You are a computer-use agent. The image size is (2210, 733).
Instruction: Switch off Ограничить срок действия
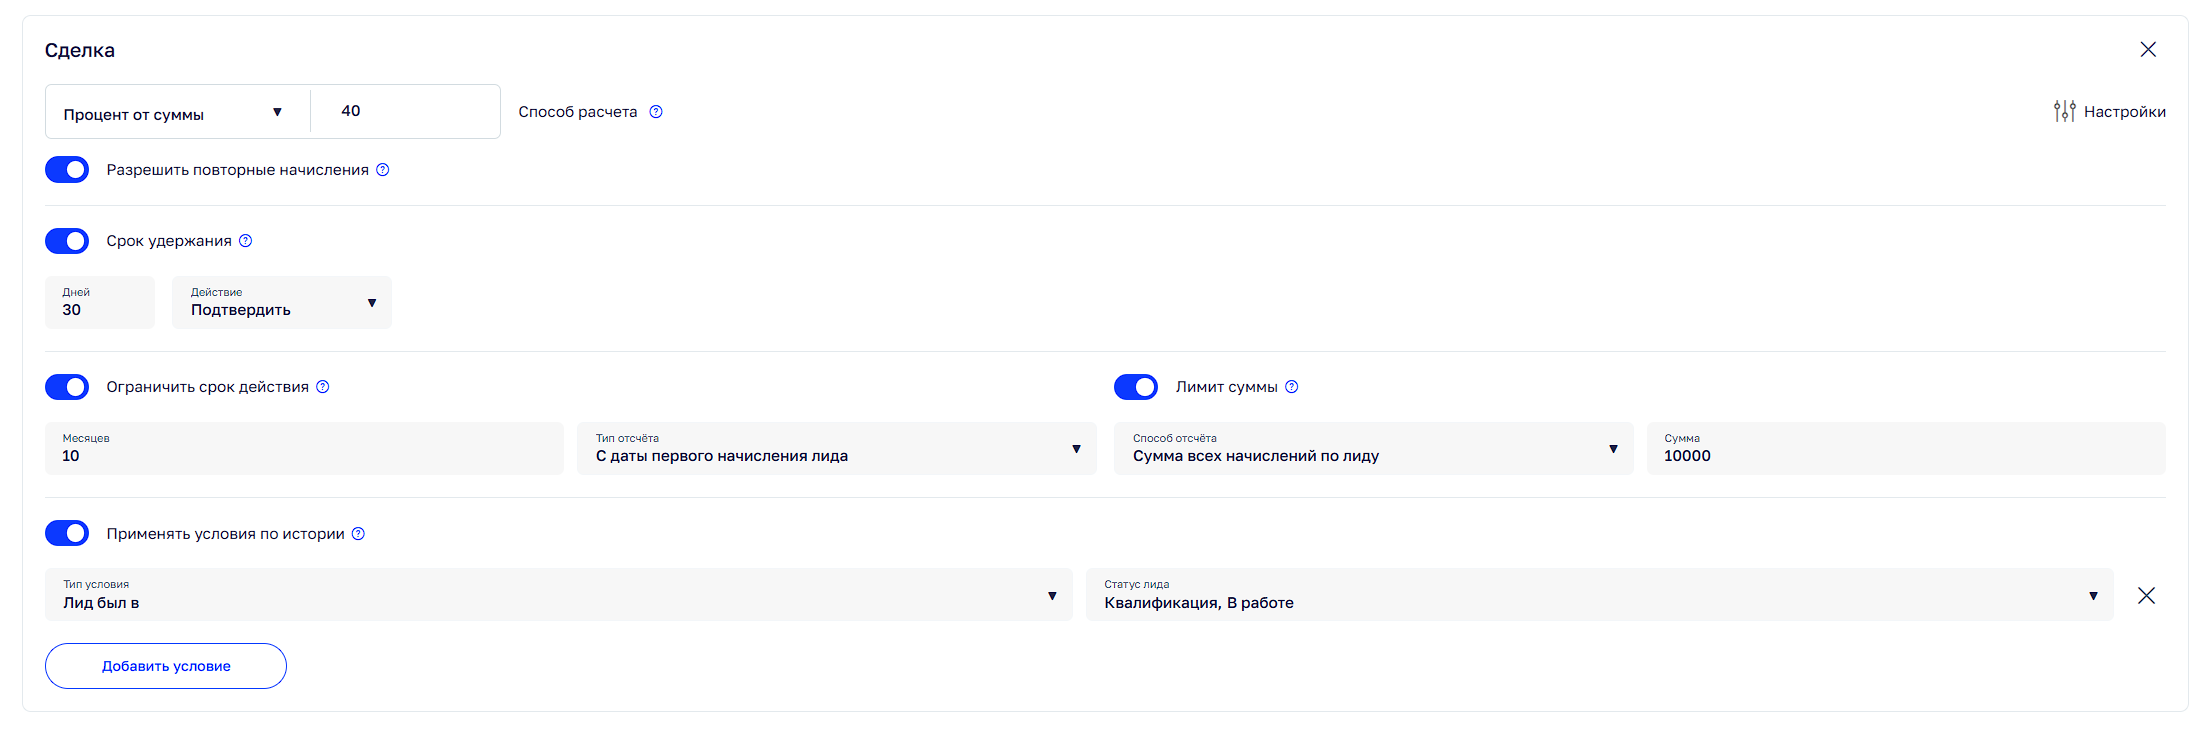(x=67, y=387)
